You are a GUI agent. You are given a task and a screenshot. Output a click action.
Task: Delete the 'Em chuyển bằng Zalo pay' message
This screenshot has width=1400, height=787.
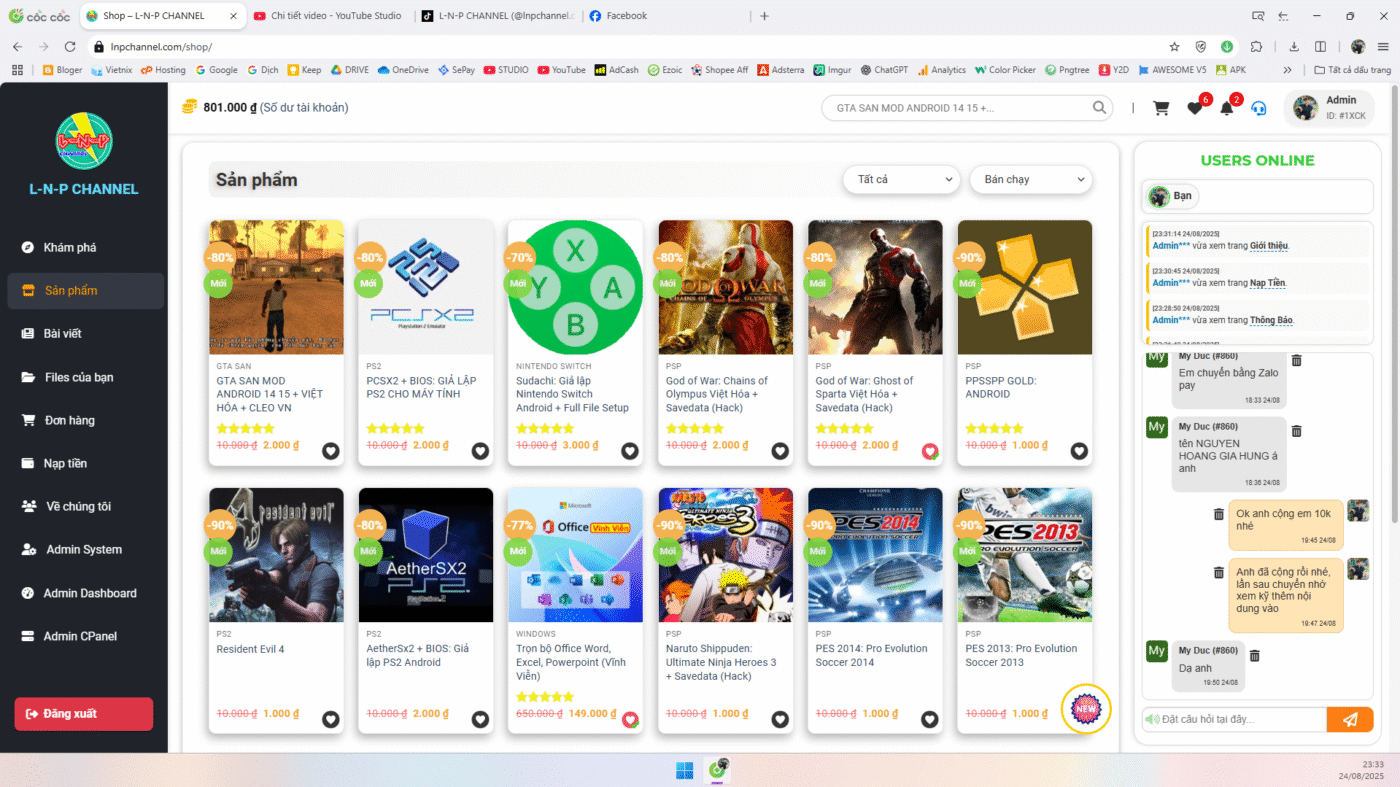(x=1297, y=360)
